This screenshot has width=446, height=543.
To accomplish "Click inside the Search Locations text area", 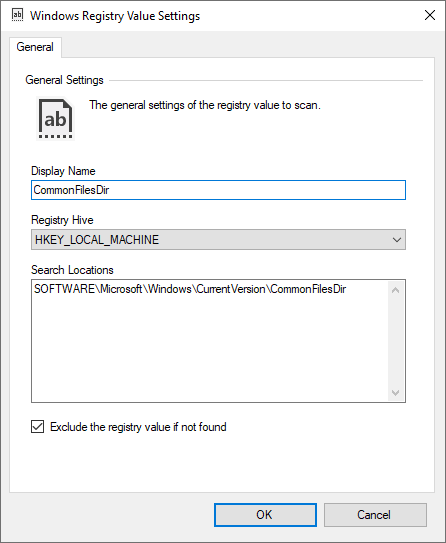I will pyautogui.click(x=210, y=341).
